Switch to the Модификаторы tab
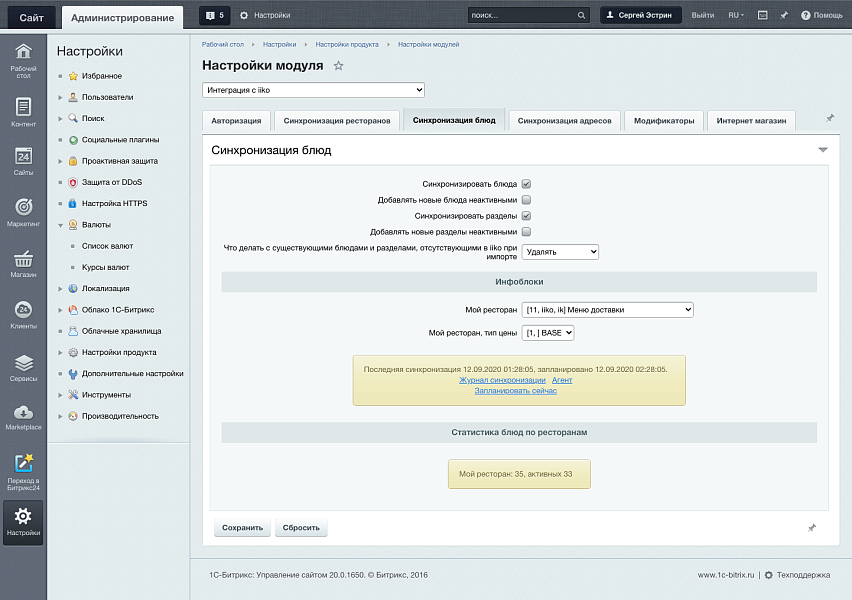852x600 pixels. coord(664,121)
